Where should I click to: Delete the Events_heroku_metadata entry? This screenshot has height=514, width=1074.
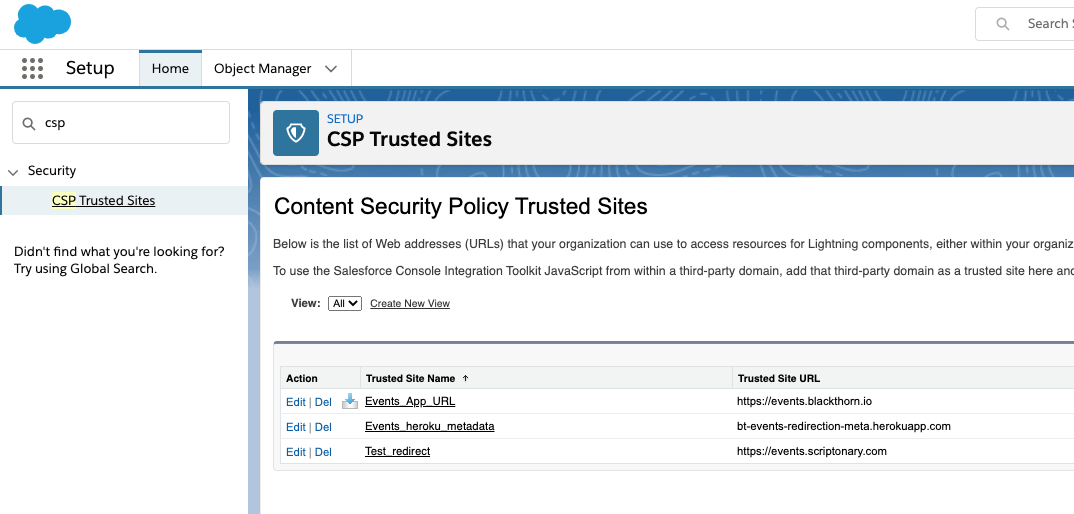coord(323,427)
